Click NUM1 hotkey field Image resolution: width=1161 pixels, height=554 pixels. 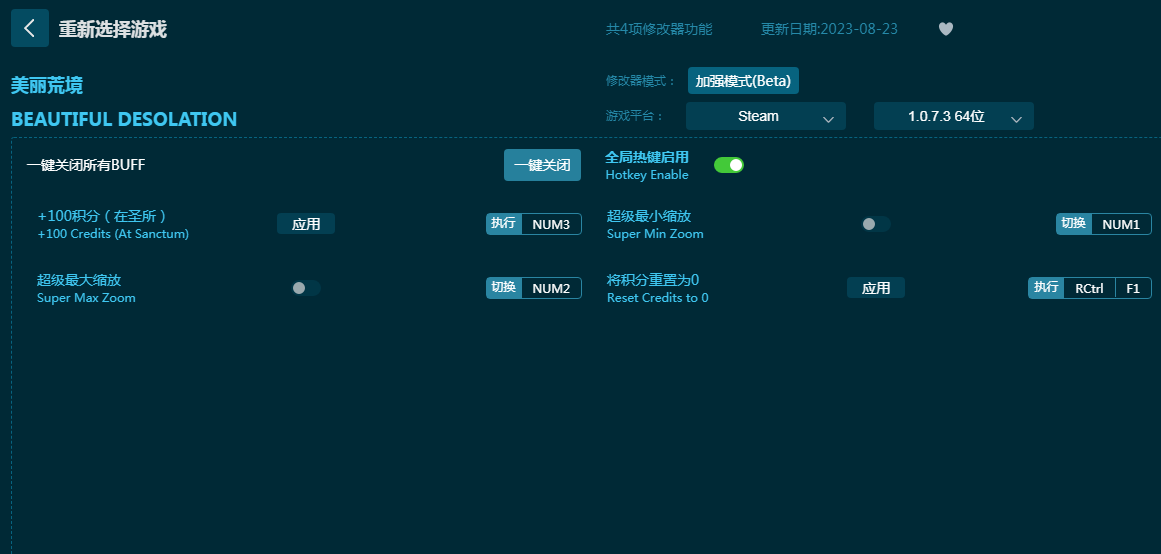(1121, 224)
